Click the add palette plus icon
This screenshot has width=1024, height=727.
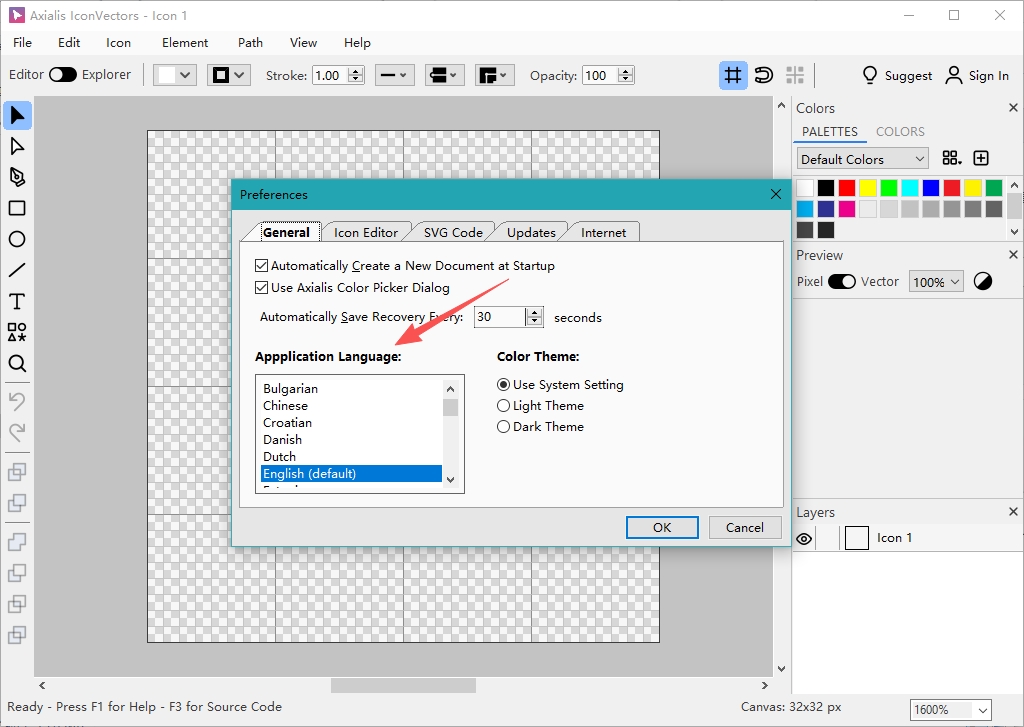(981, 158)
